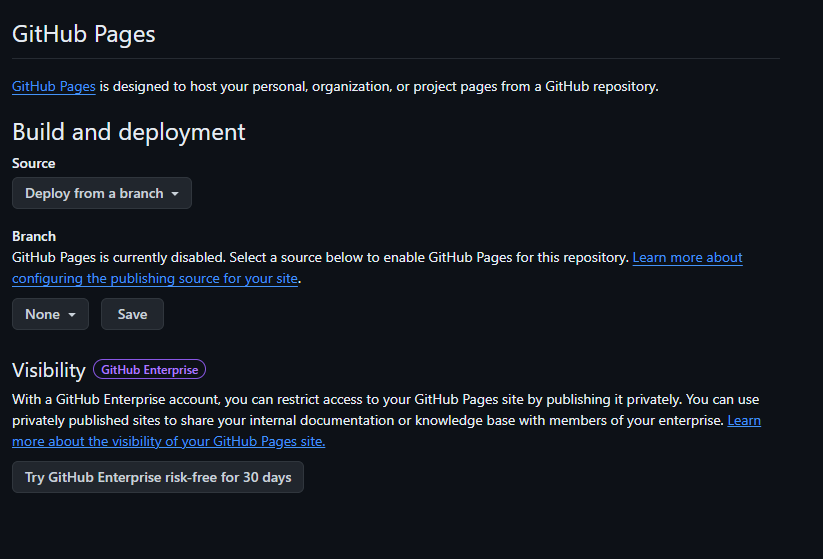Click configuring the publishing source for your site

pyautogui.click(x=155, y=278)
